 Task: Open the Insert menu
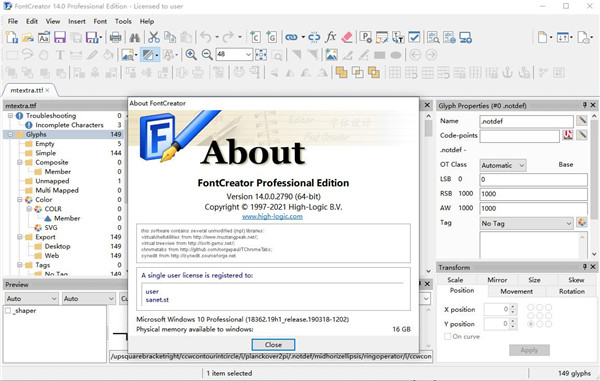(x=77, y=21)
